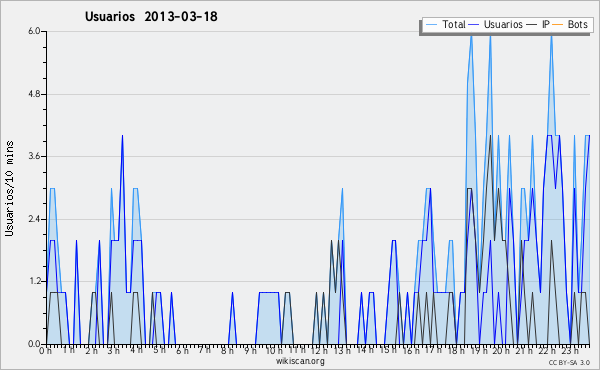
Task: Click the y-axis label 'Usuarios/10 mins'
Action: [x=9, y=188]
